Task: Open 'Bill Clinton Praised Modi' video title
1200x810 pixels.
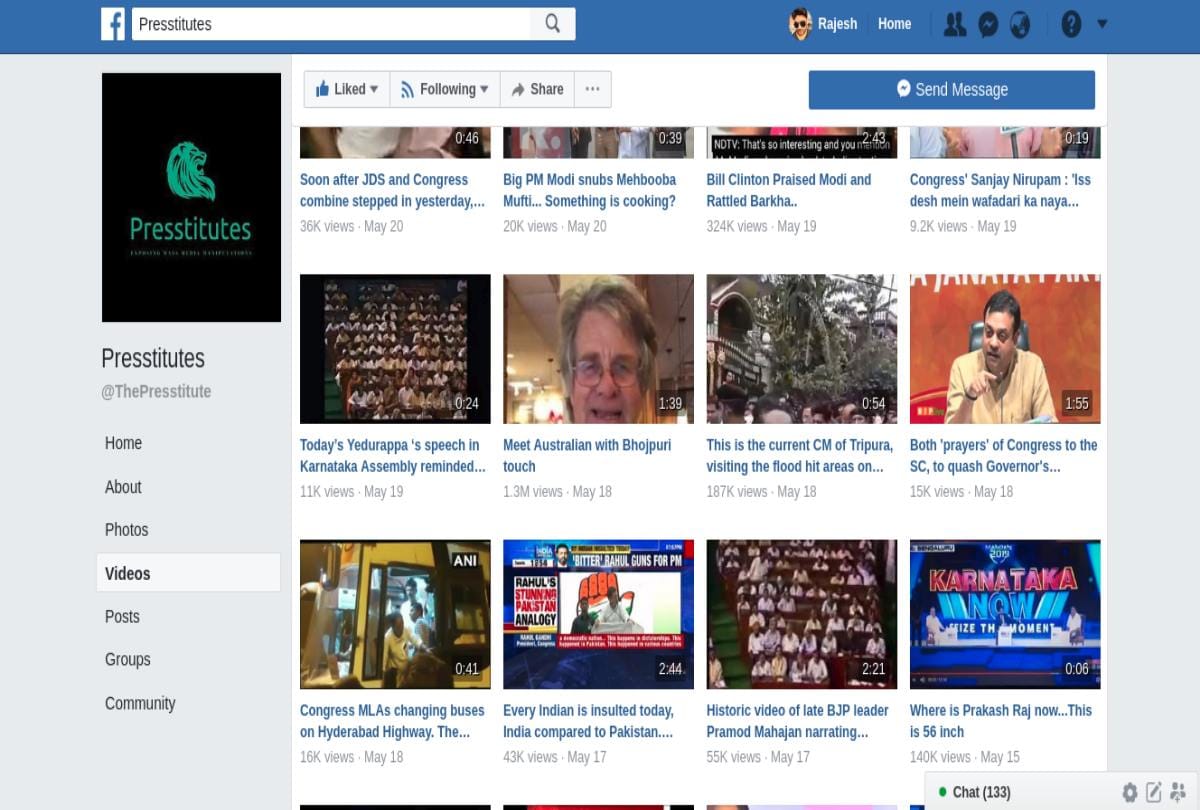Action: [x=789, y=190]
